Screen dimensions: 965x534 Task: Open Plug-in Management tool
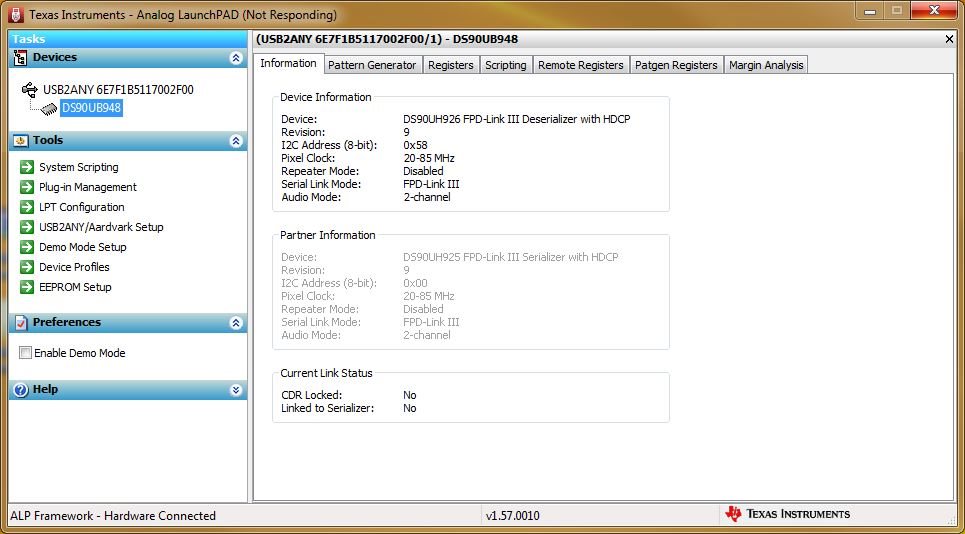pyautogui.click(x=88, y=187)
